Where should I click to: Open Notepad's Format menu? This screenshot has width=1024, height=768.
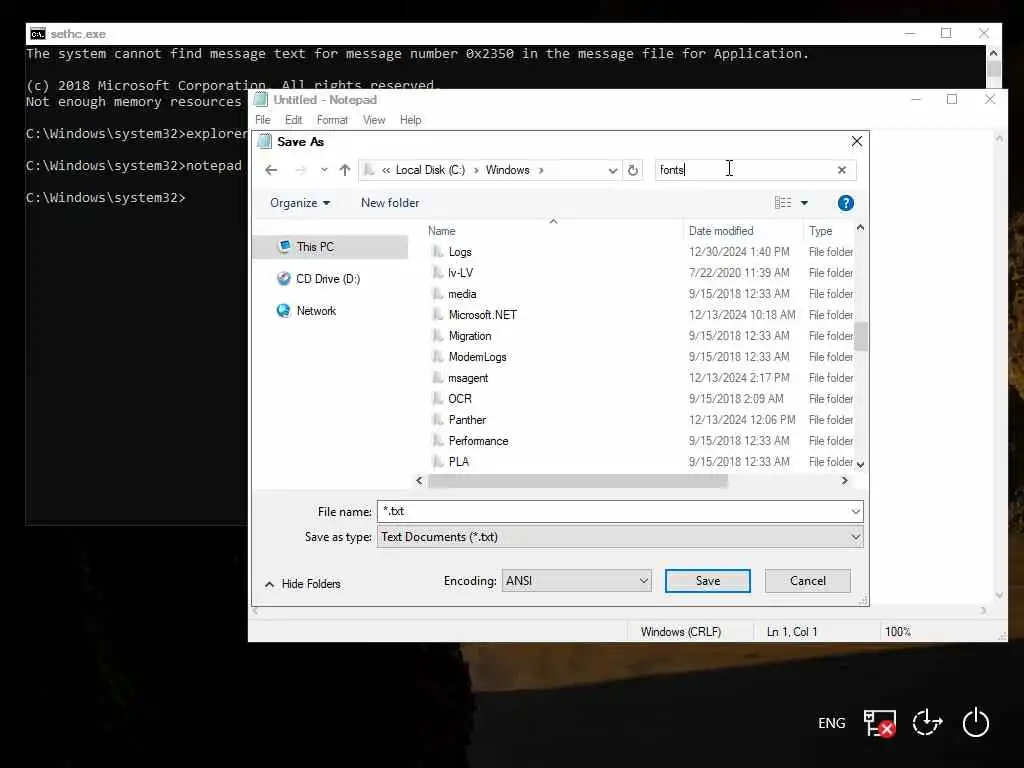pyautogui.click(x=332, y=120)
